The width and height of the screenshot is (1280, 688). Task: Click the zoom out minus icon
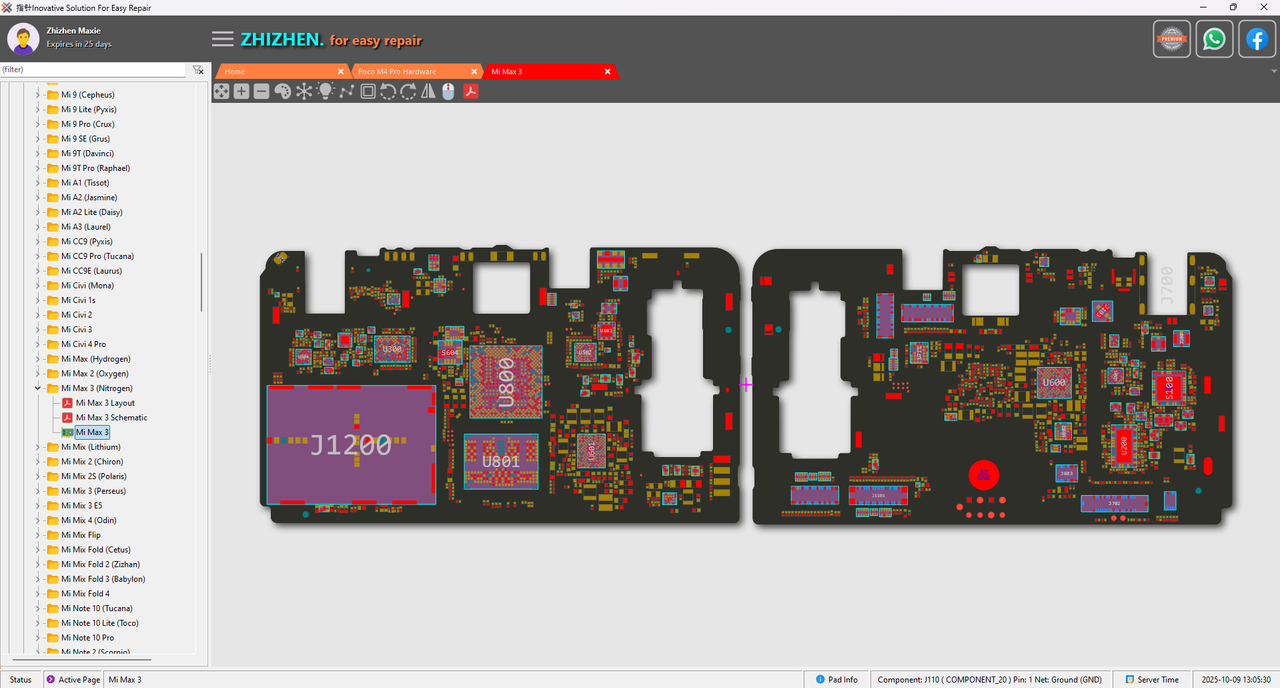pyautogui.click(x=261, y=91)
